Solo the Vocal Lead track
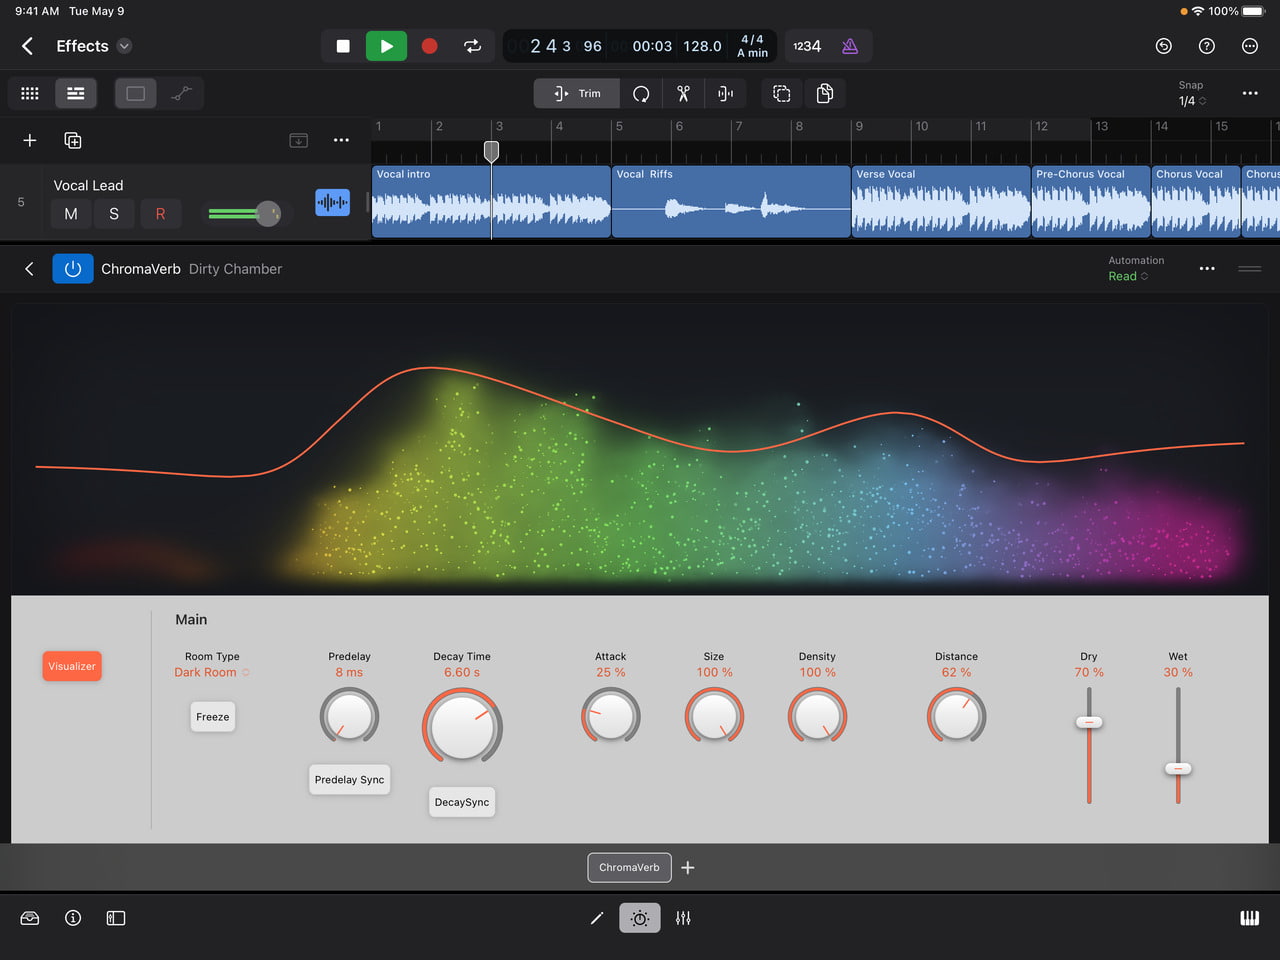 coord(115,213)
